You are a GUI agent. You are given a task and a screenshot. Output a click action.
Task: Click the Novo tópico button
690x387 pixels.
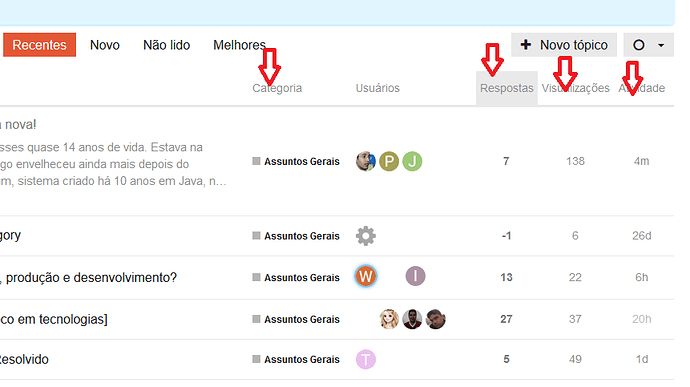click(564, 45)
